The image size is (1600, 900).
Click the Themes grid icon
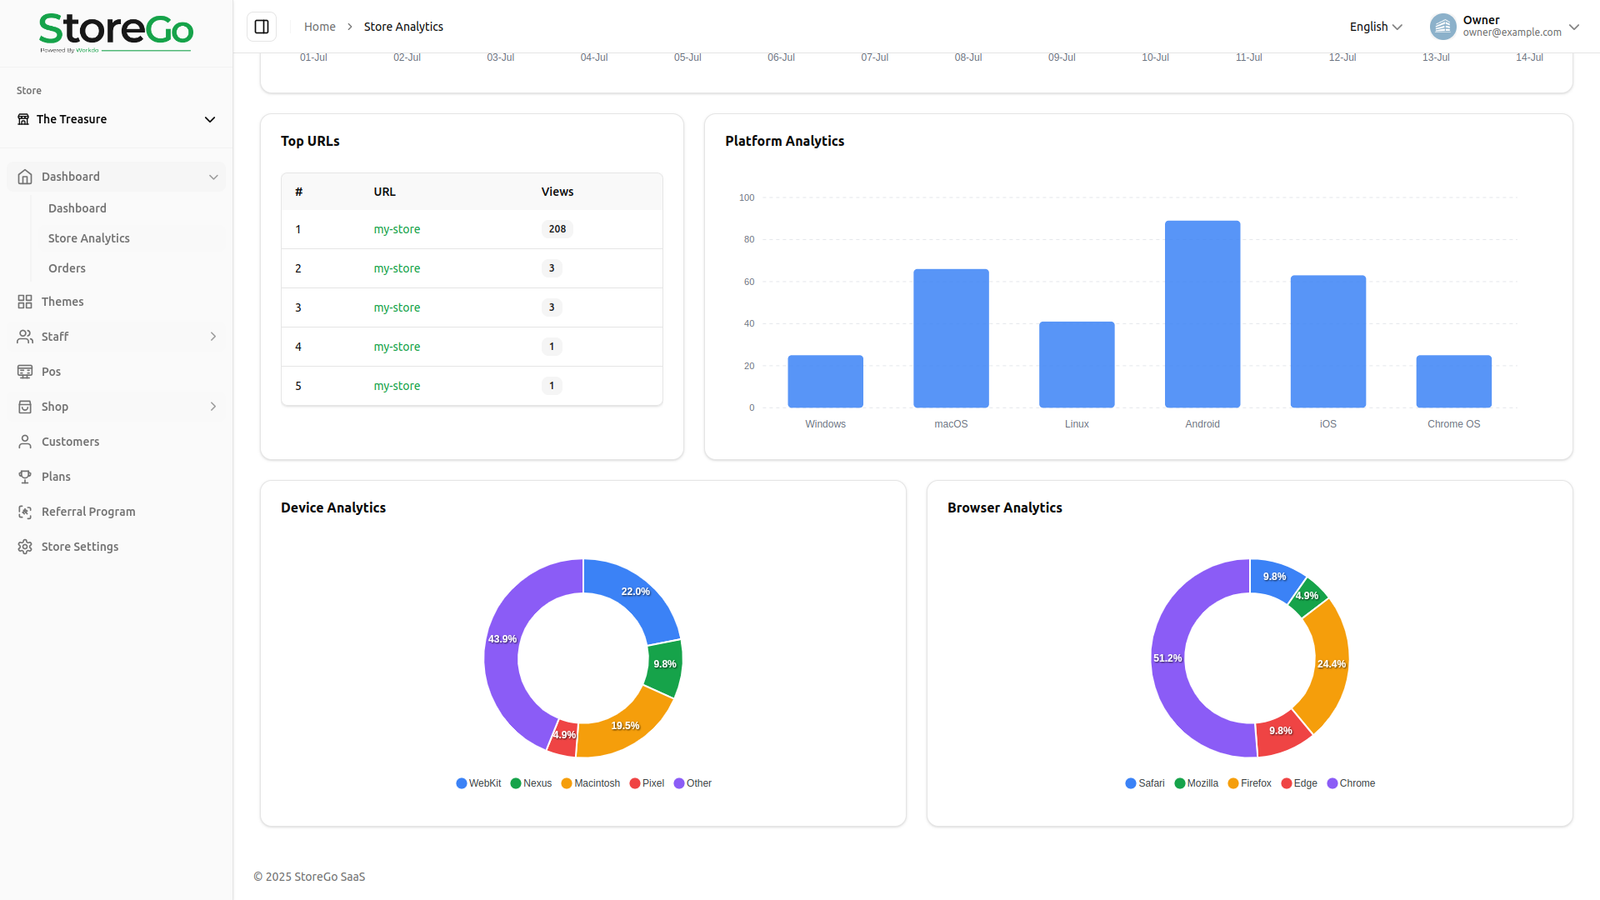pos(25,302)
